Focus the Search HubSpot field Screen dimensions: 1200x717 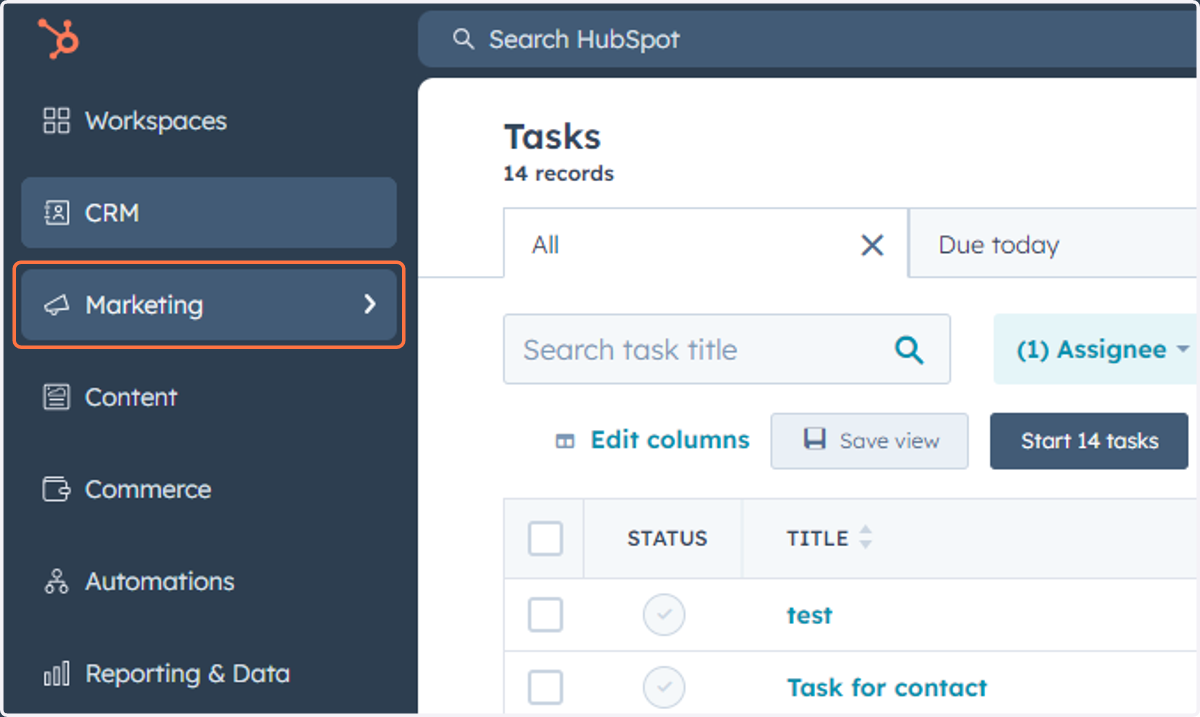[808, 39]
